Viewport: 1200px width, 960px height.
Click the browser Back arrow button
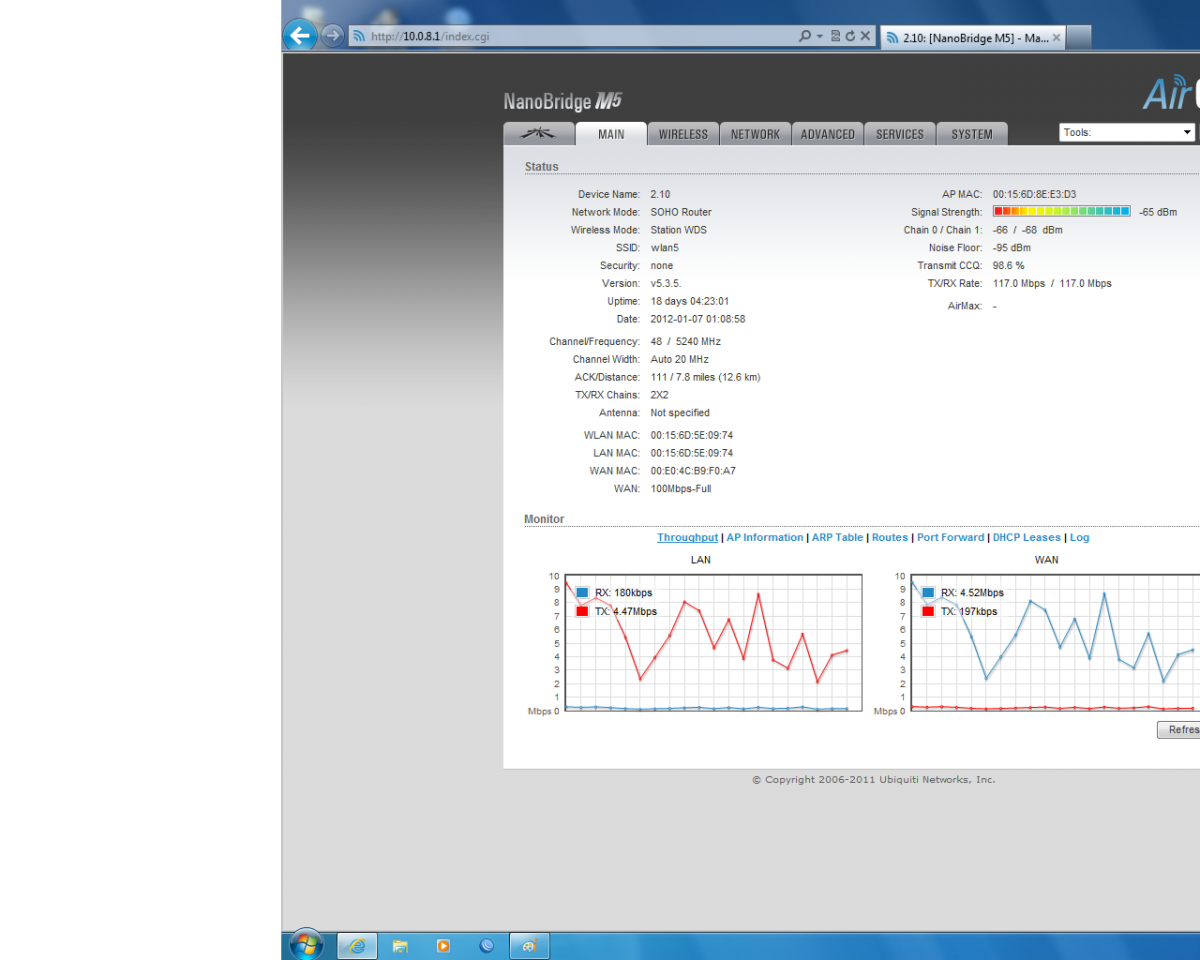(x=300, y=36)
